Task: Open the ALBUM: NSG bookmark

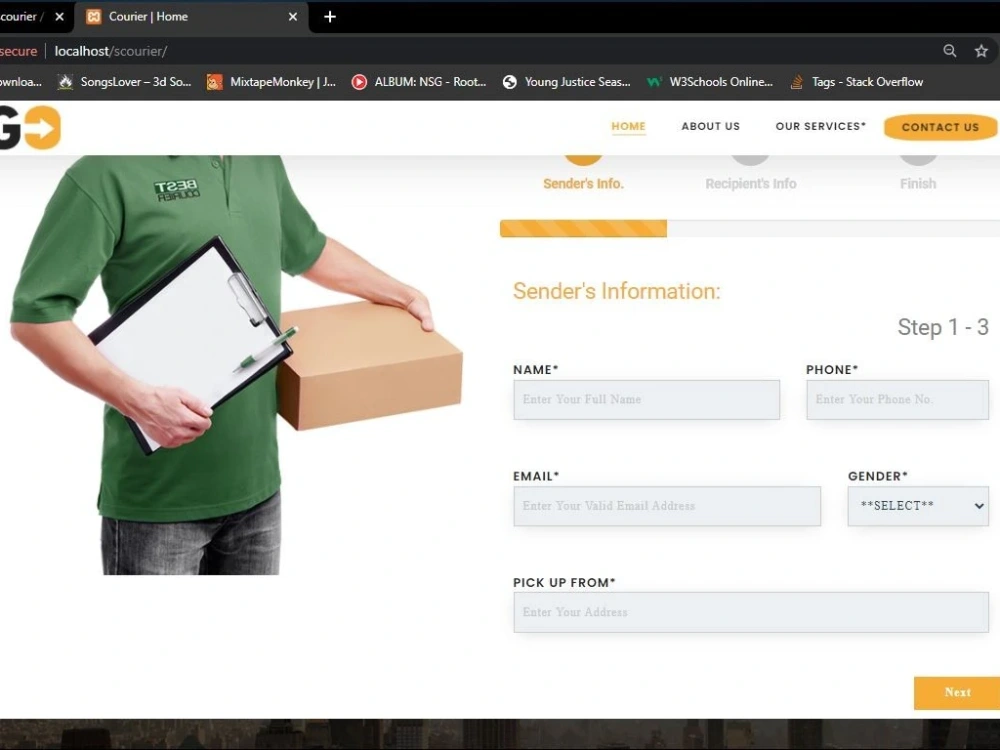Action: click(419, 82)
